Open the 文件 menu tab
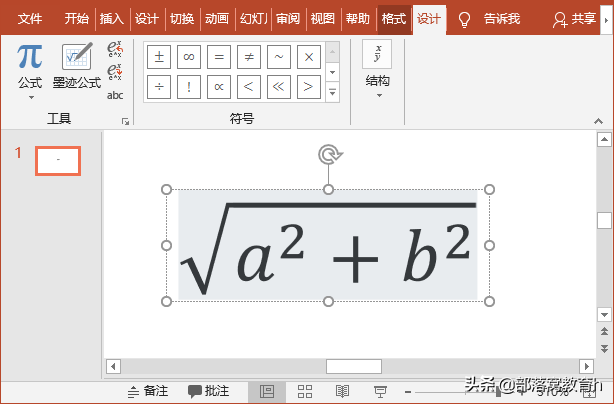The height and width of the screenshot is (404, 614). coord(30,18)
